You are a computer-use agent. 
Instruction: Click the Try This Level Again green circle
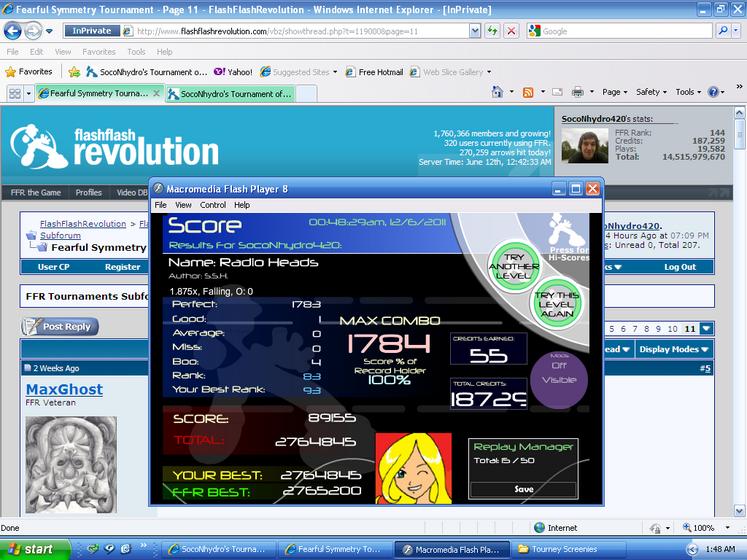click(556, 304)
